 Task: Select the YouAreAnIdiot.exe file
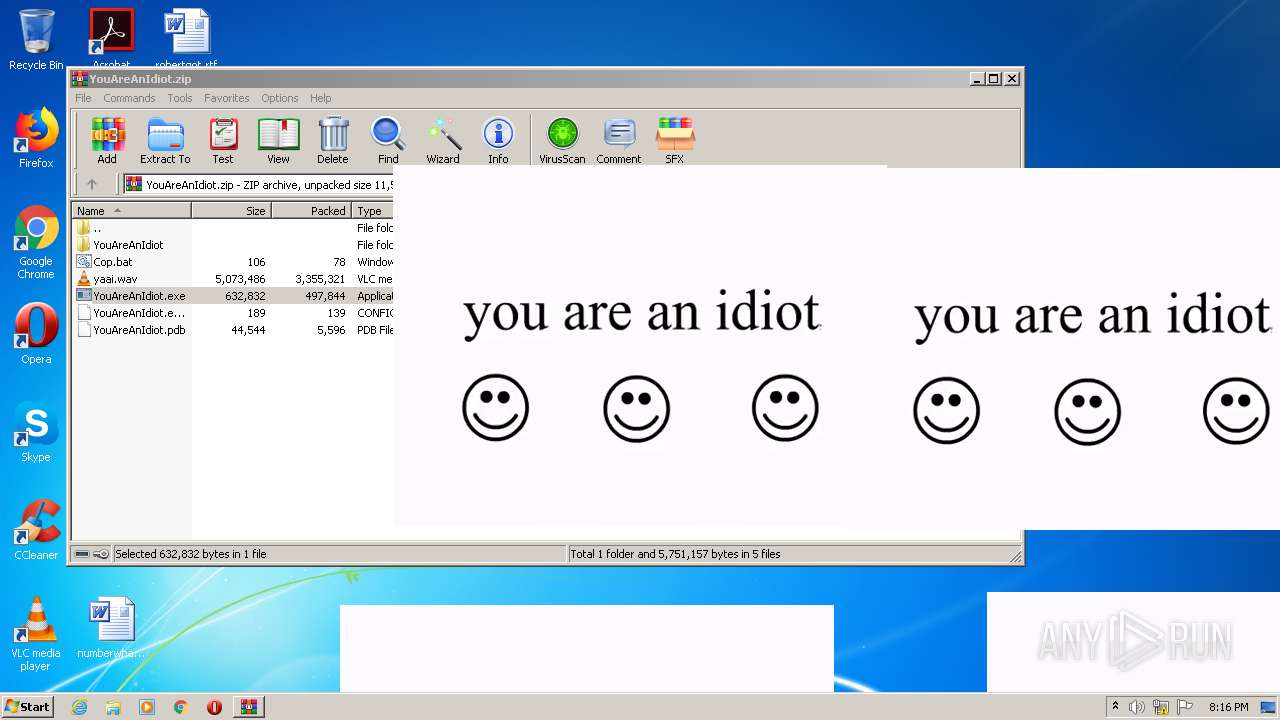(x=233, y=296)
